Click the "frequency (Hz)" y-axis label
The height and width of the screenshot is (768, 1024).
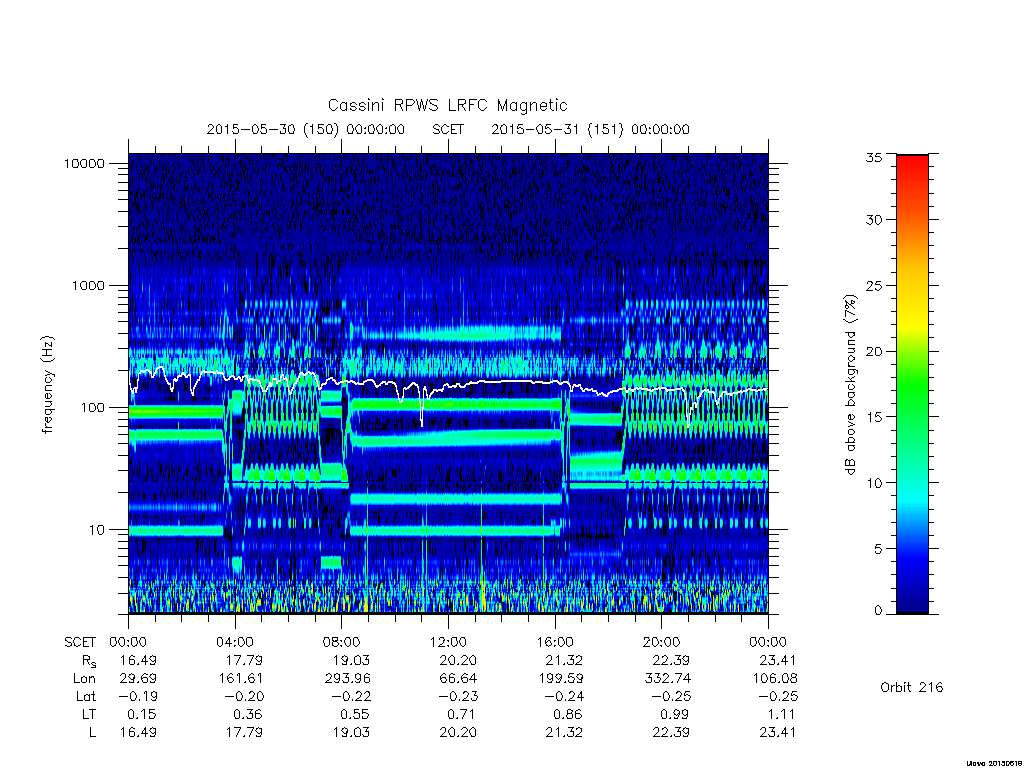[x=47, y=385]
